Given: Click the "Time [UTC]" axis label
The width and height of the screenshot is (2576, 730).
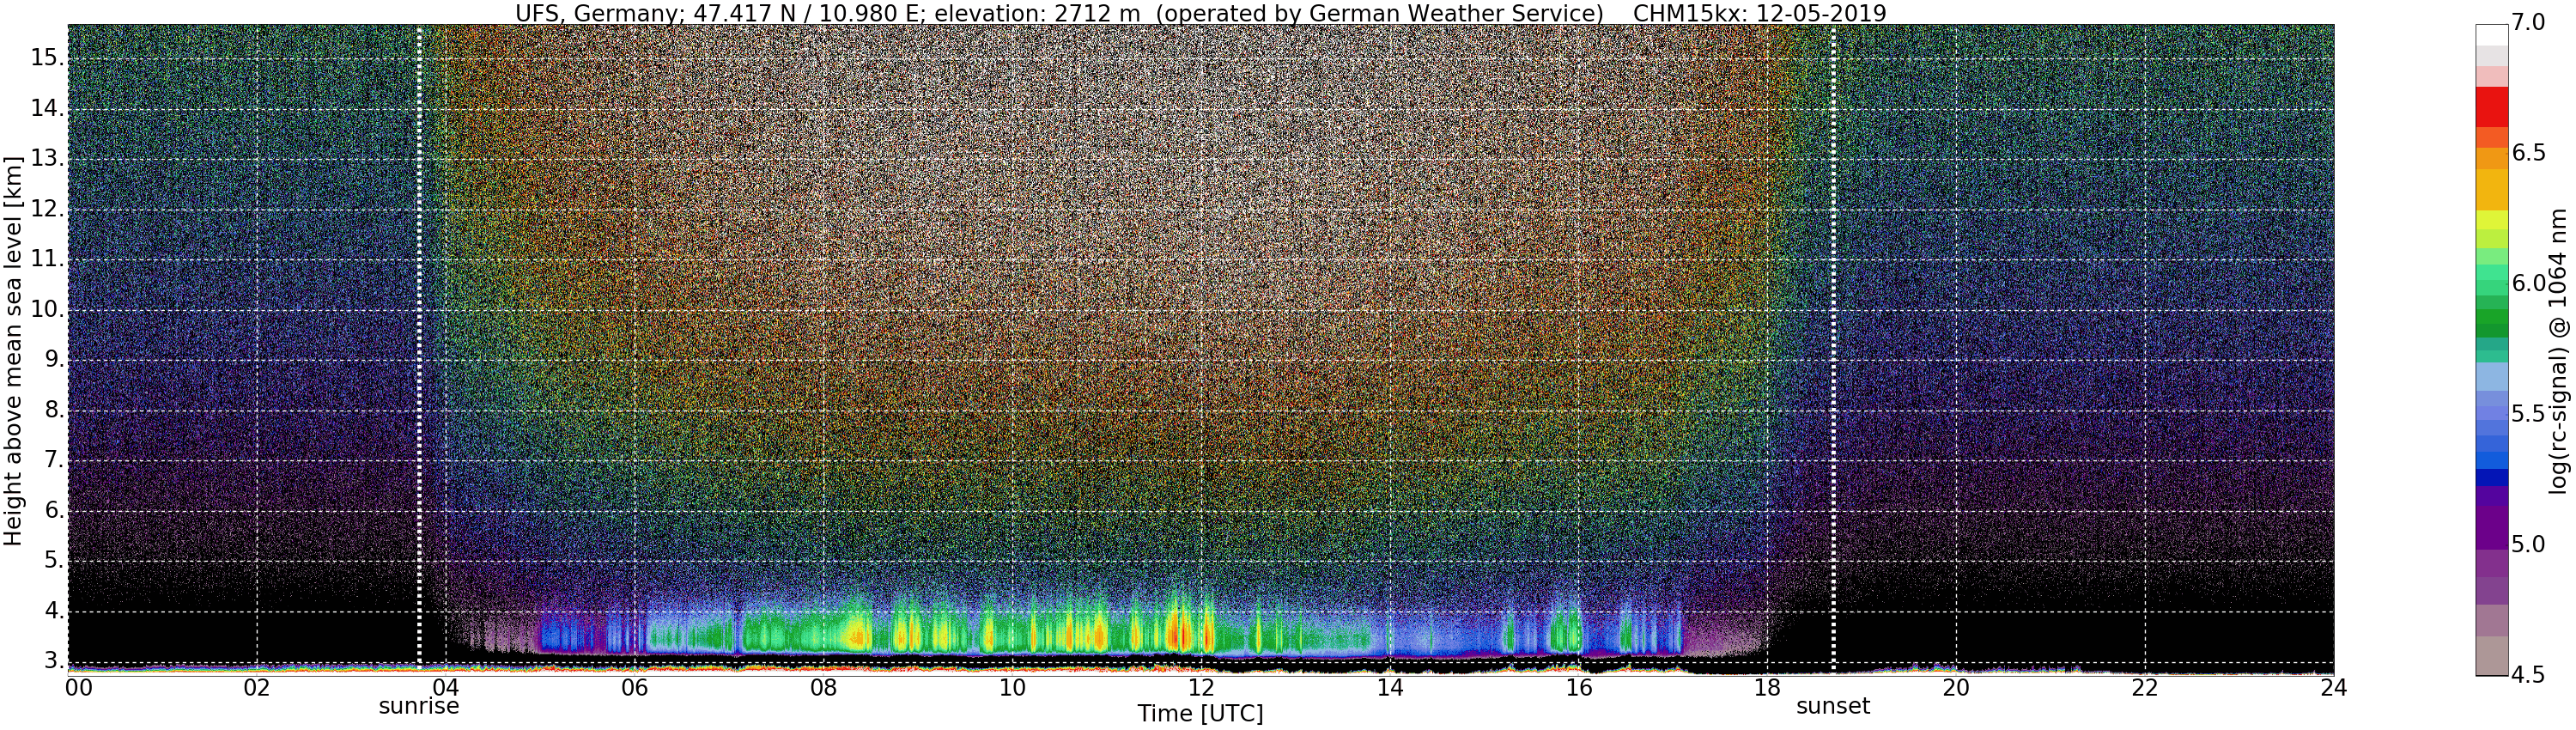Looking at the screenshot, I should [x=1200, y=714].
